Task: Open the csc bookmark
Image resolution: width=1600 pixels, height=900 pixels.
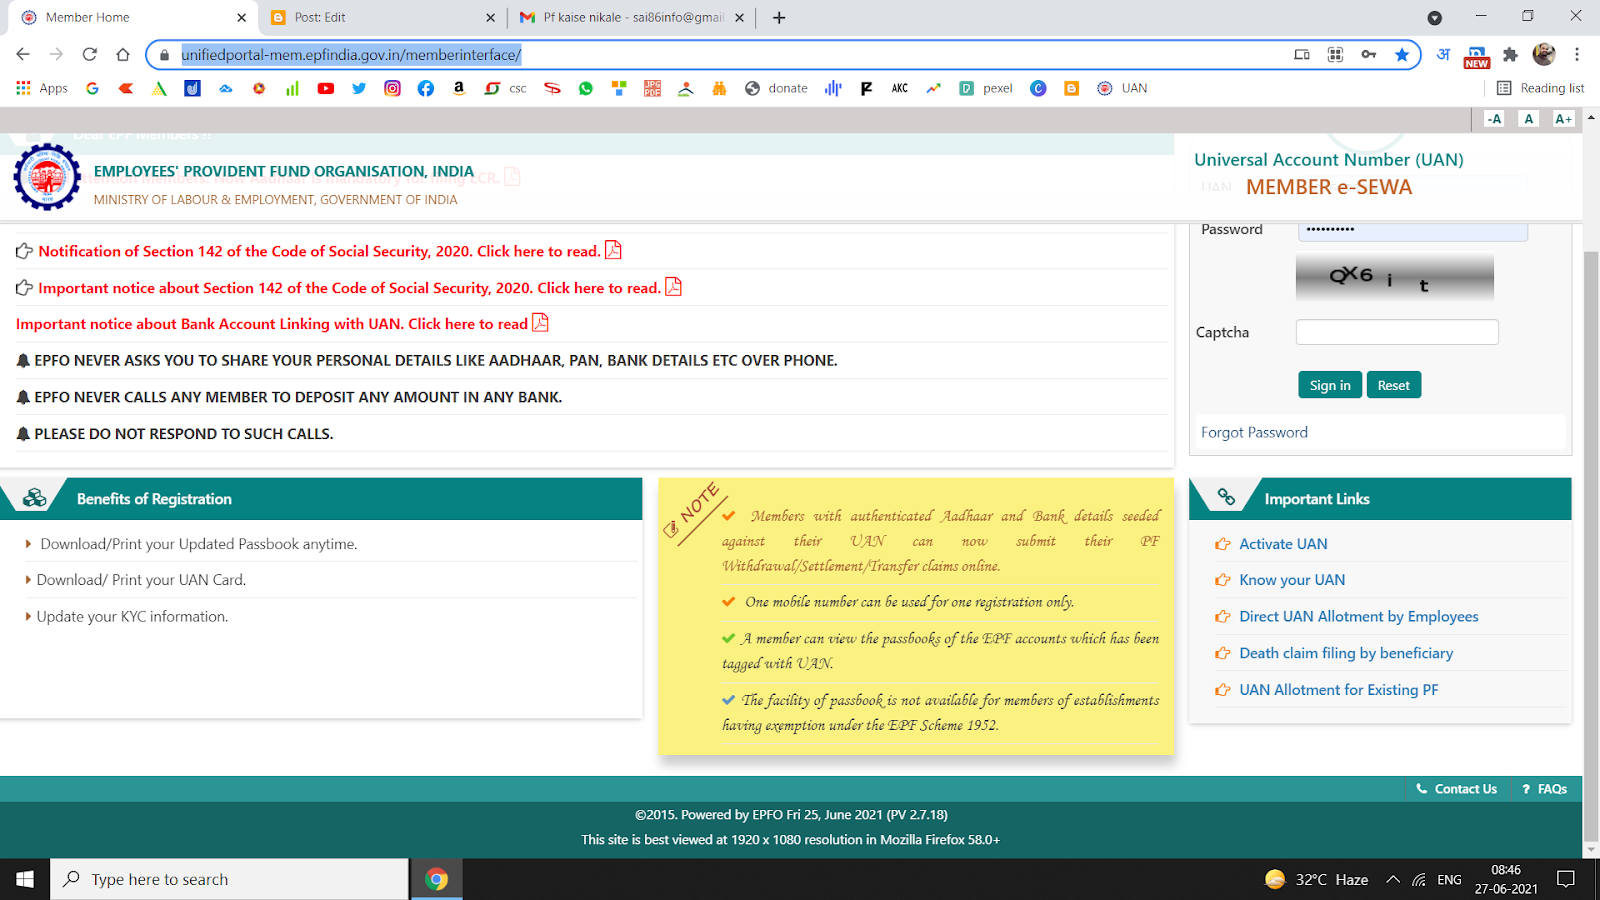Action: [x=506, y=88]
